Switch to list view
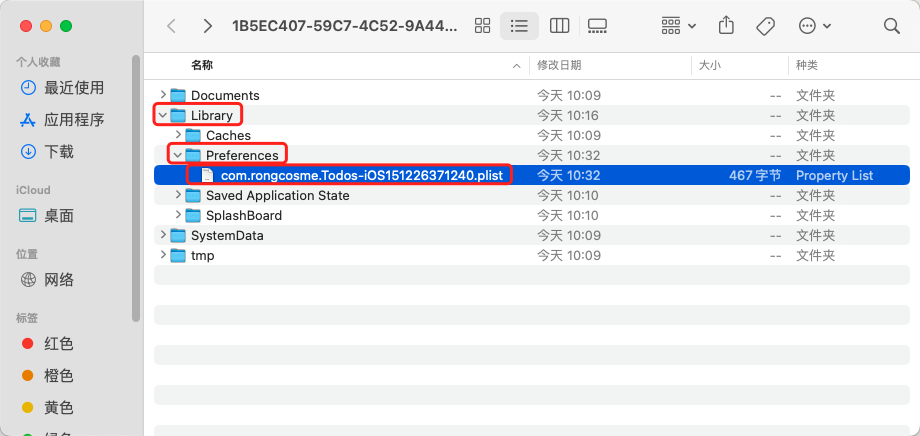The width and height of the screenshot is (920, 436). coord(519,26)
